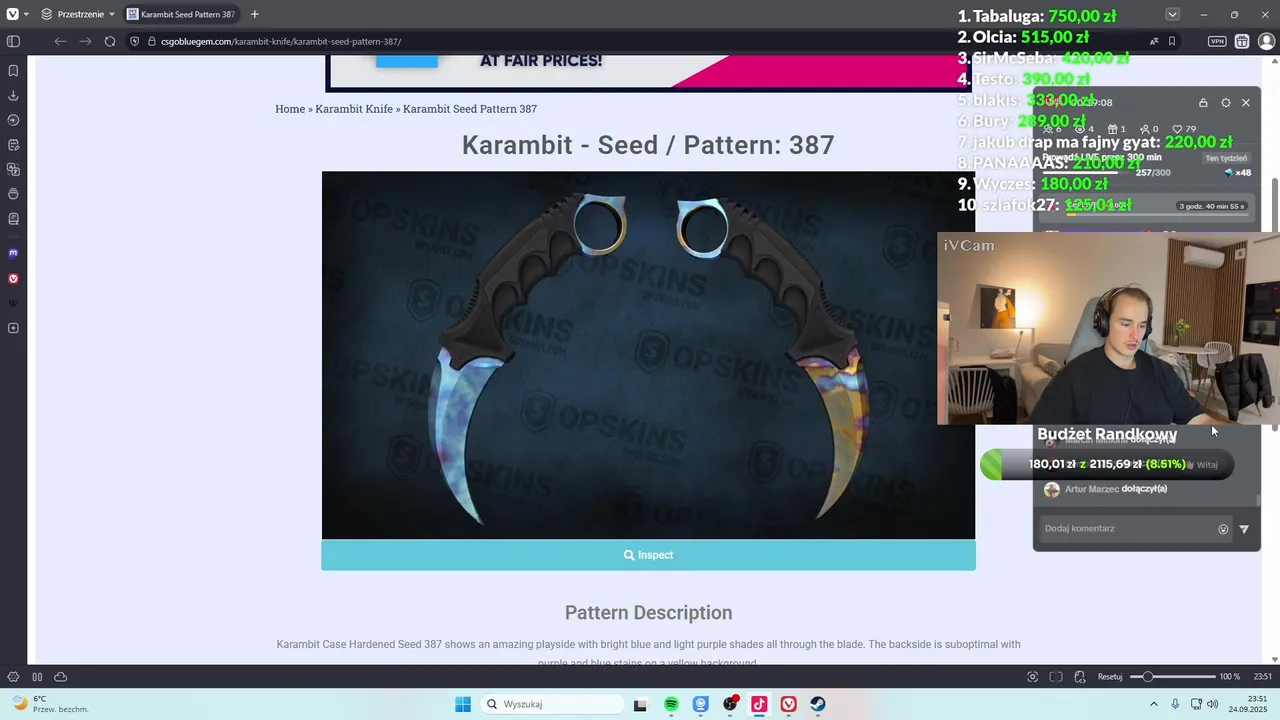The width and height of the screenshot is (1280, 720).
Task: Click the Wyszukaj taskbar search box
Action: click(x=553, y=704)
